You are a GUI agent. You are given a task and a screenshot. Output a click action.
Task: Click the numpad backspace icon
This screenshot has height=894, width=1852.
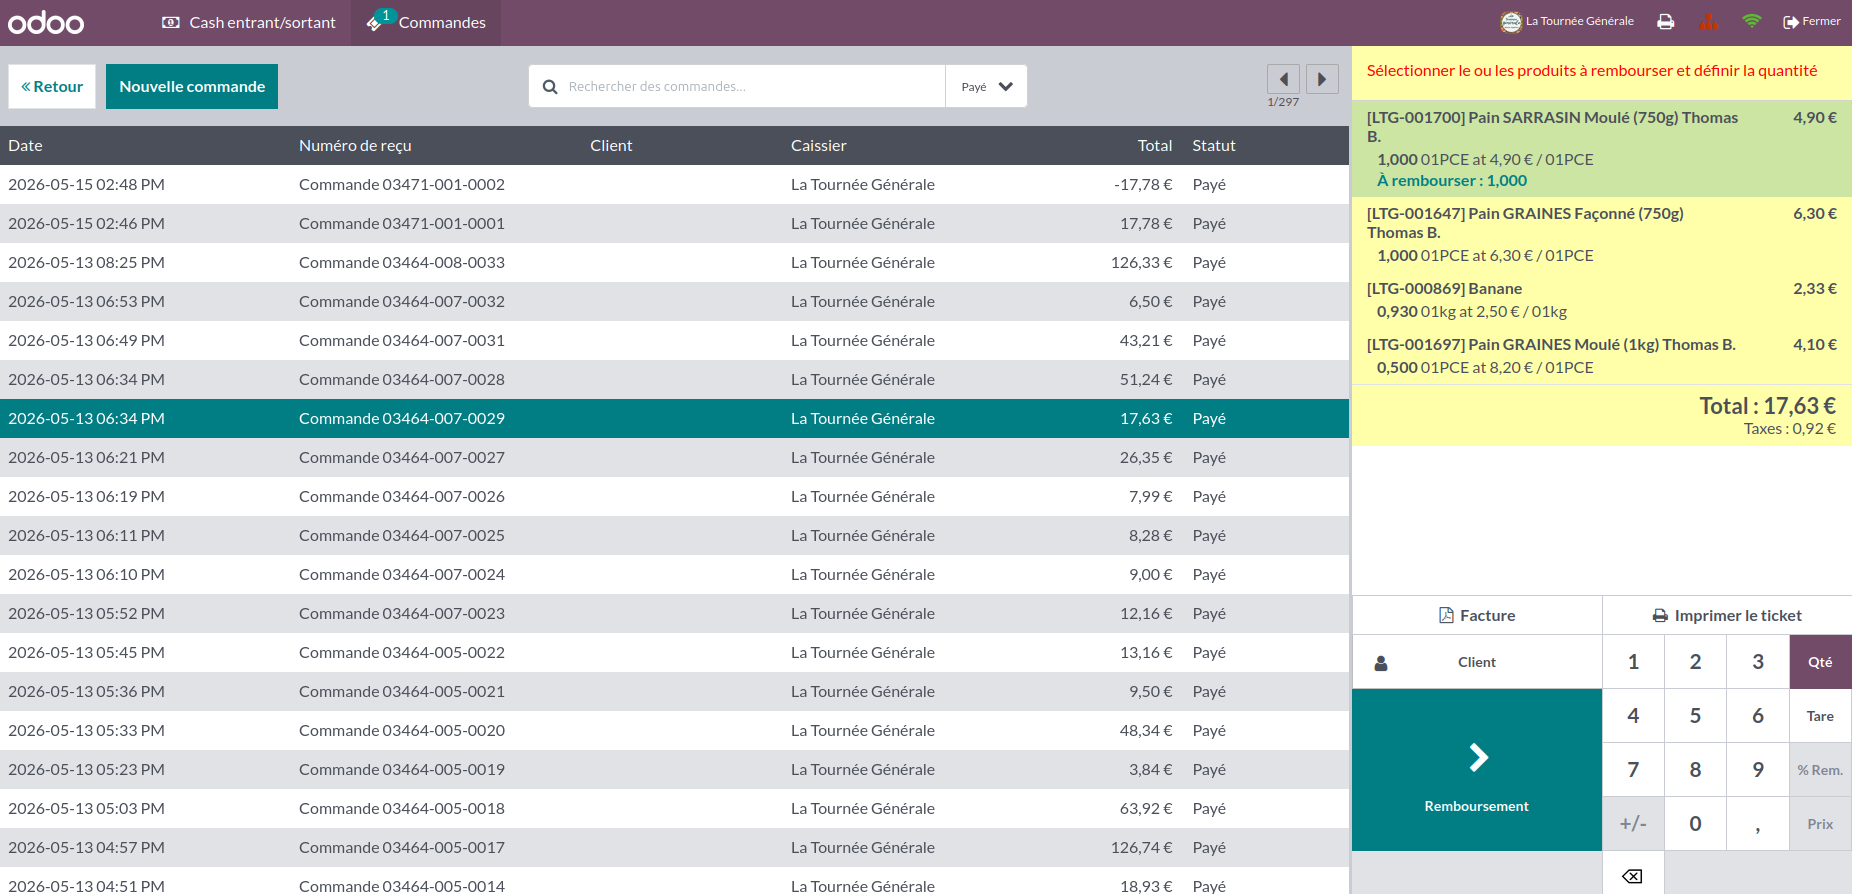point(1633,876)
